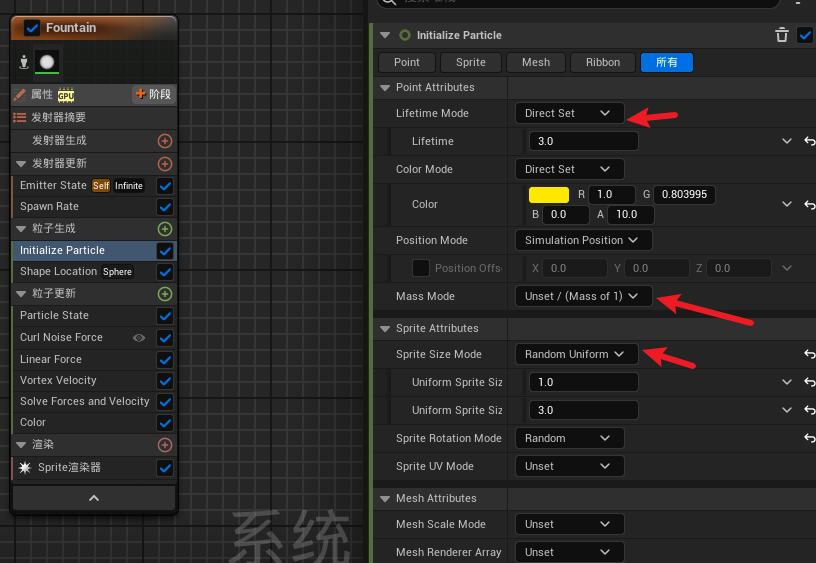Disable the Shape Location module checkbox
The width and height of the screenshot is (816, 563).
click(165, 272)
